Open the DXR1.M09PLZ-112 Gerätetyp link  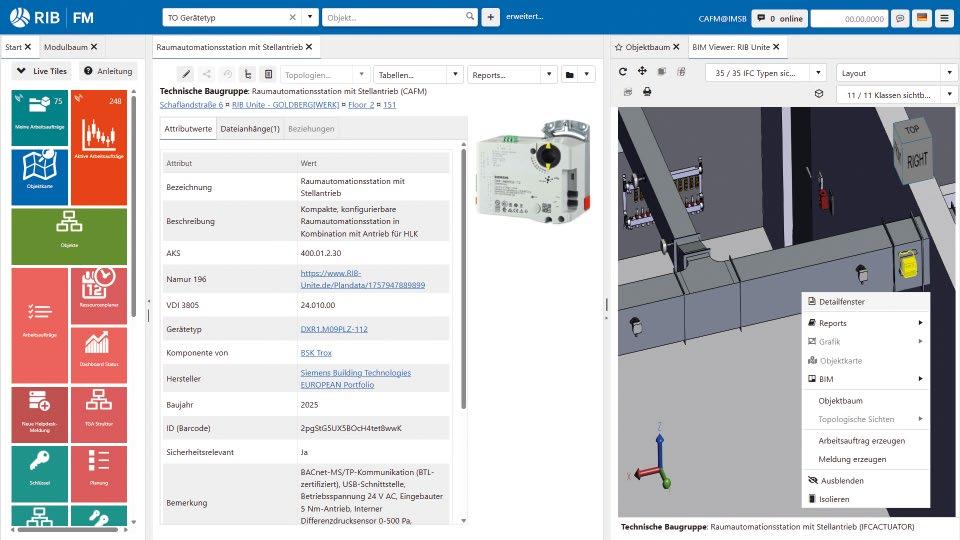(x=334, y=329)
